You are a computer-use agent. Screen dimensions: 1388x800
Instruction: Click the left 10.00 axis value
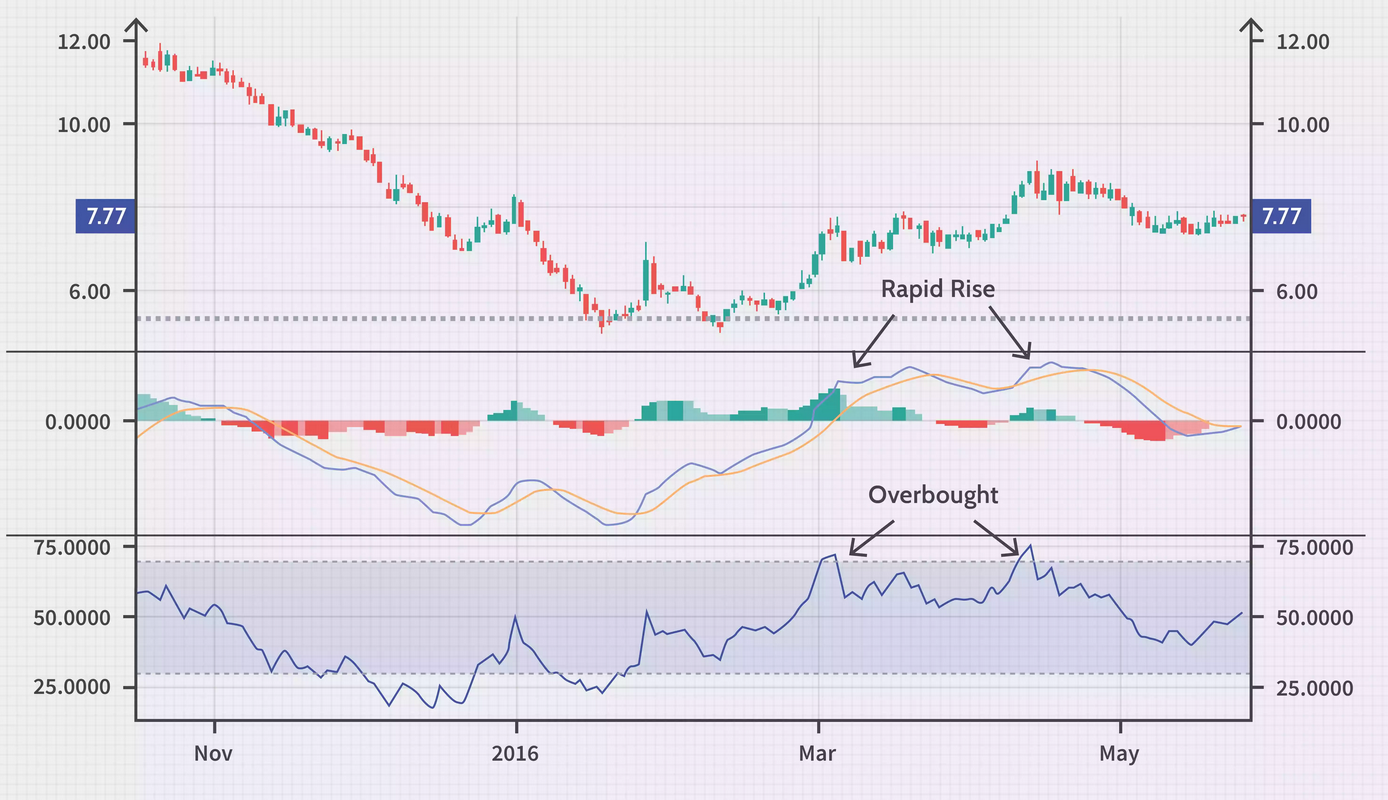[85, 125]
